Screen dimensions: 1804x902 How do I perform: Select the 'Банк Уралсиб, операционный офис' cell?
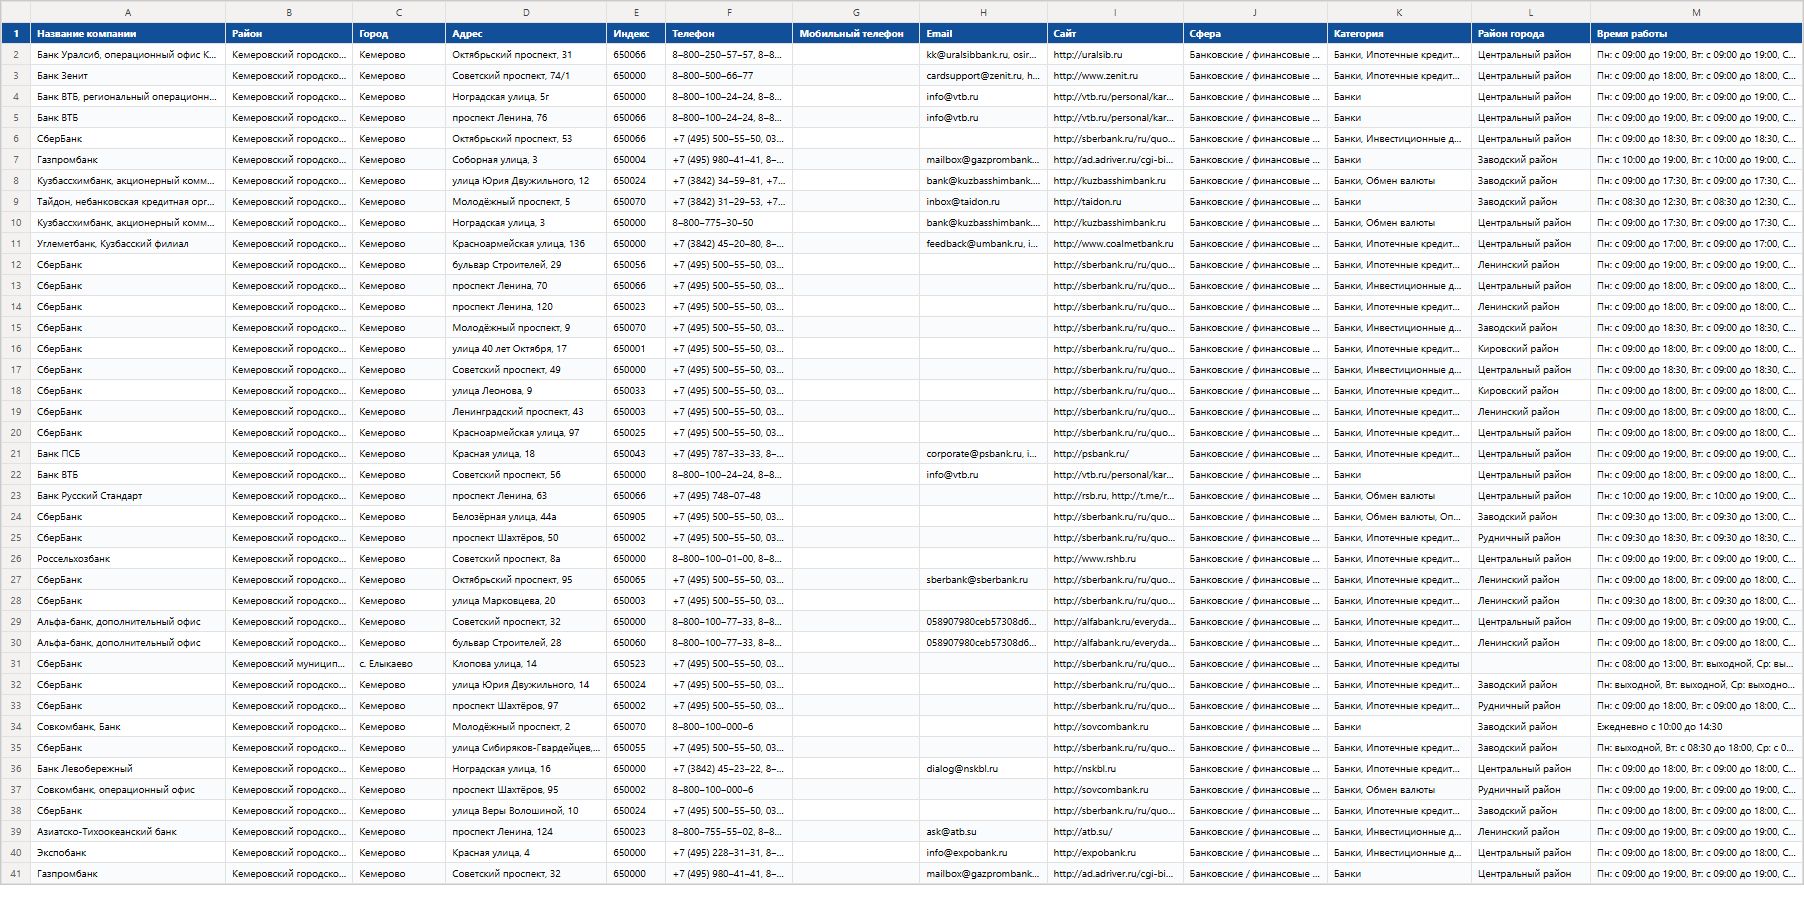[x=128, y=55]
